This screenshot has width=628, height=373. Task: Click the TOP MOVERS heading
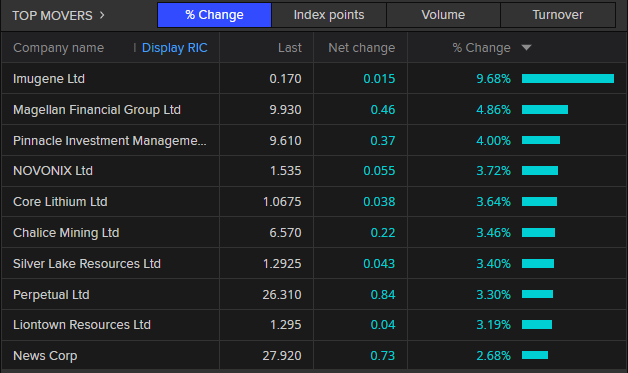[x=52, y=16]
